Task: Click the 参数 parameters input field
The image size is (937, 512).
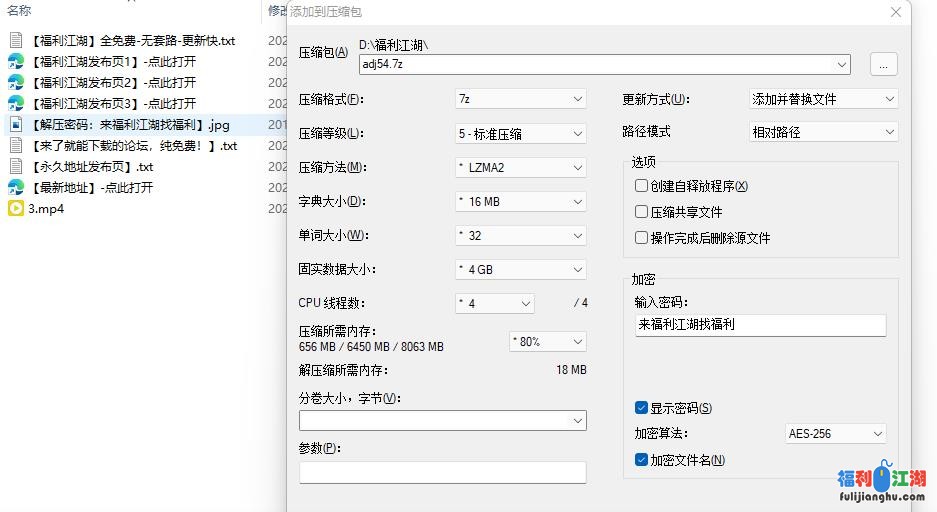Action: click(442, 472)
